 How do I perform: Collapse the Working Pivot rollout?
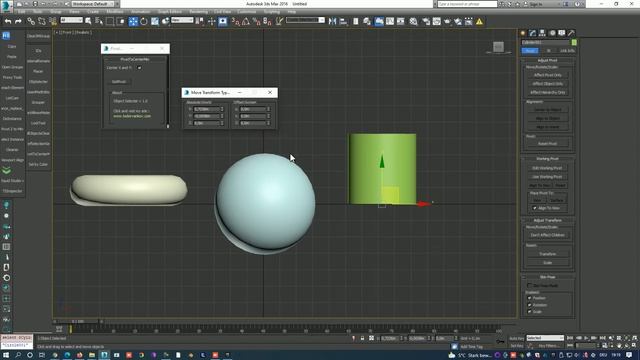click(x=548, y=159)
